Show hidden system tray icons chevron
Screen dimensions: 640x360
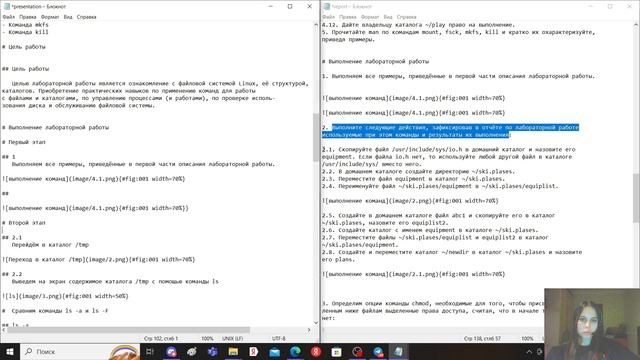(529, 351)
